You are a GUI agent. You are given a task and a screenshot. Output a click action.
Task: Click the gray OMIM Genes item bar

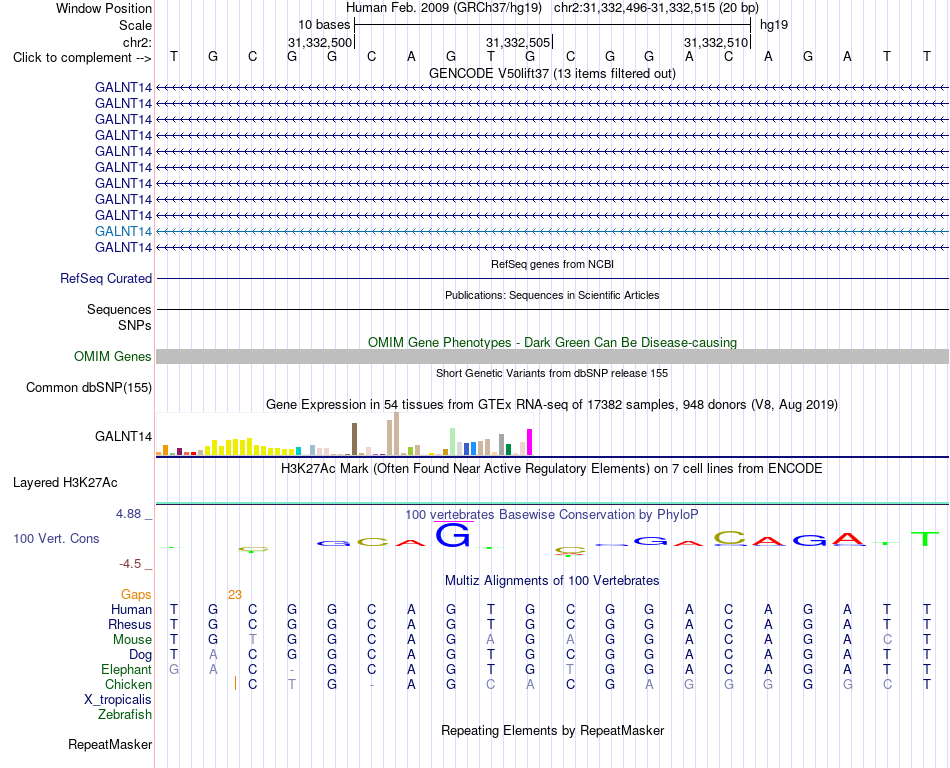click(552, 356)
